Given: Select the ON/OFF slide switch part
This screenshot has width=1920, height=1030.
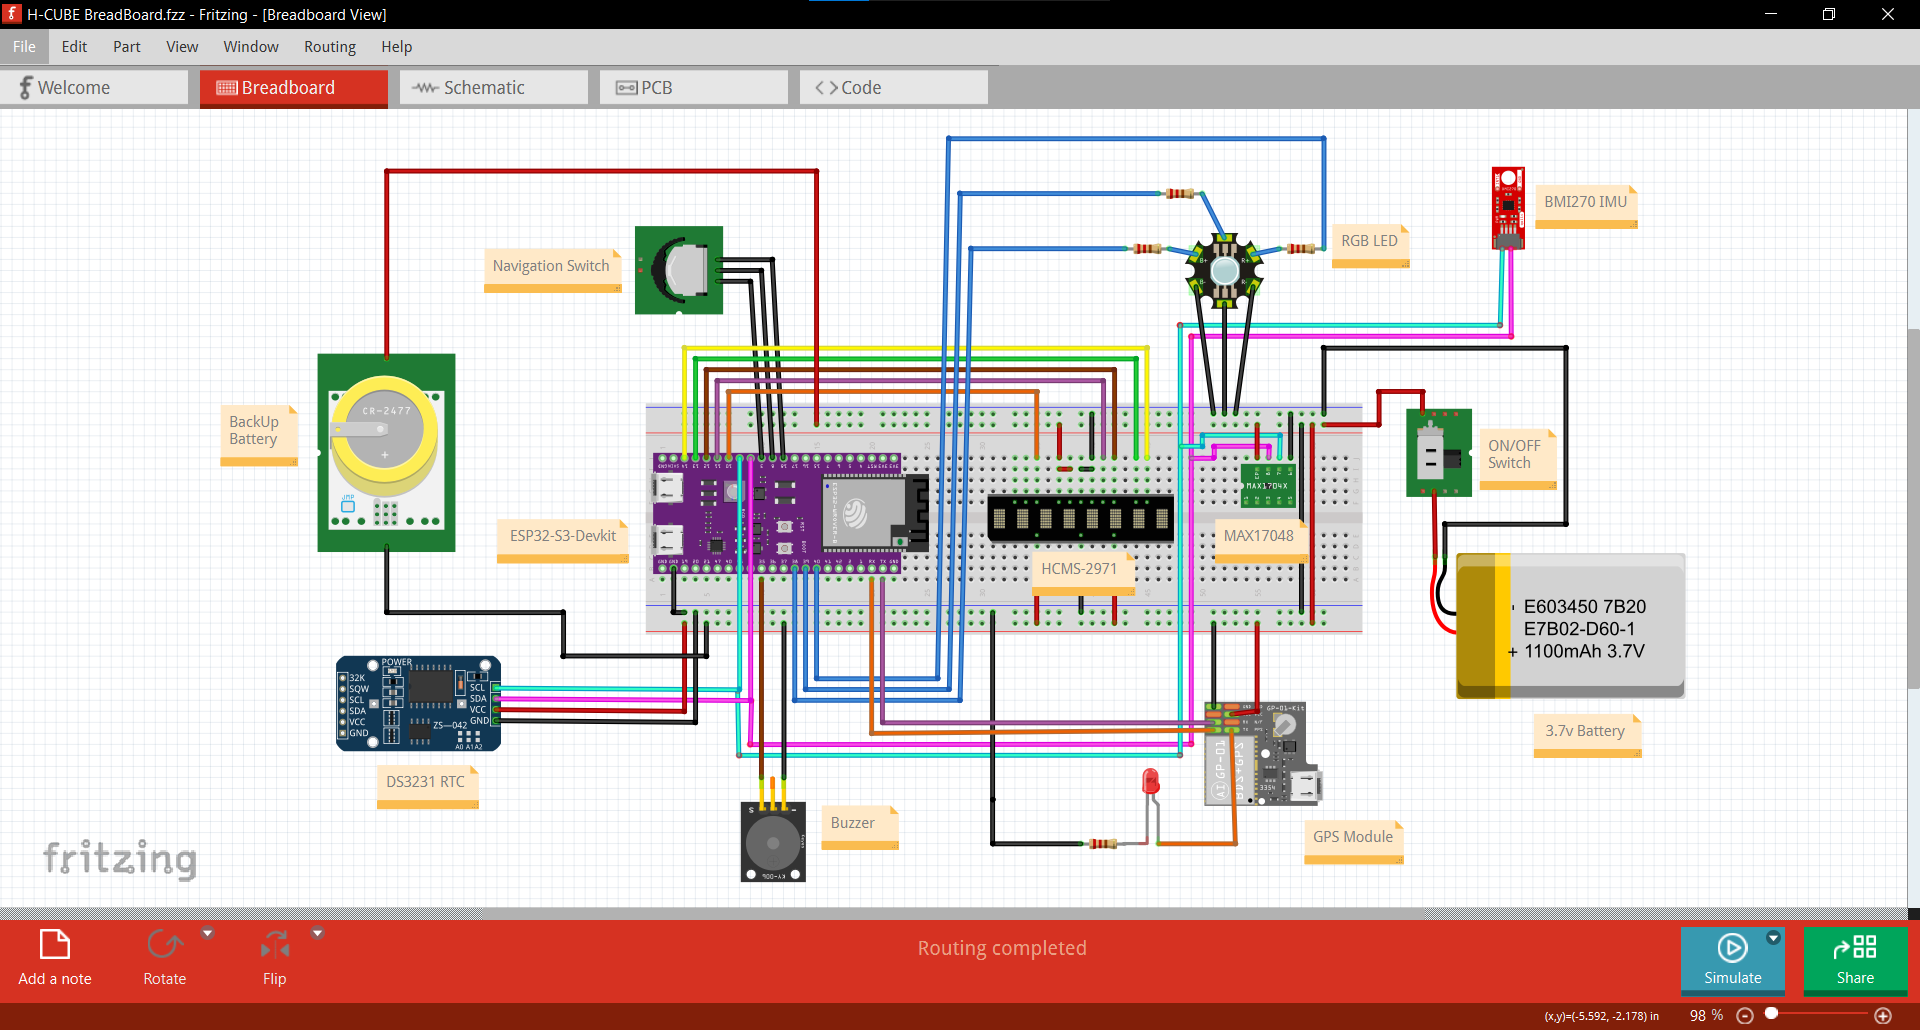Looking at the screenshot, I should (1439, 452).
